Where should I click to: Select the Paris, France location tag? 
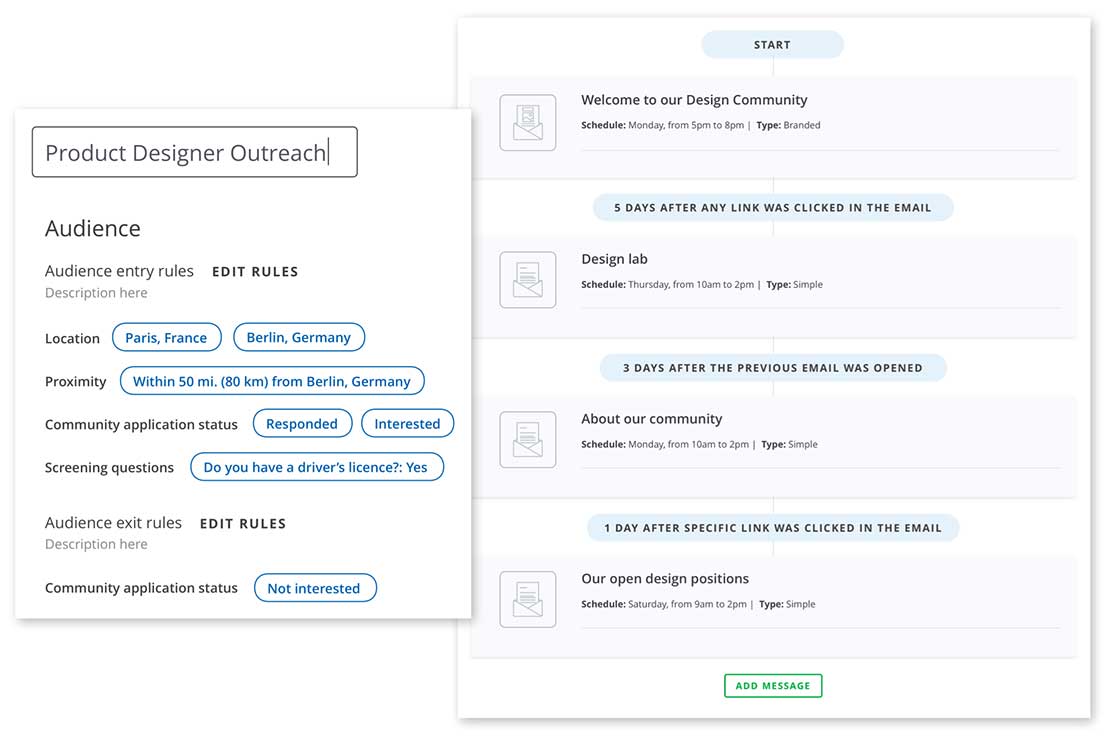[166, 338]
